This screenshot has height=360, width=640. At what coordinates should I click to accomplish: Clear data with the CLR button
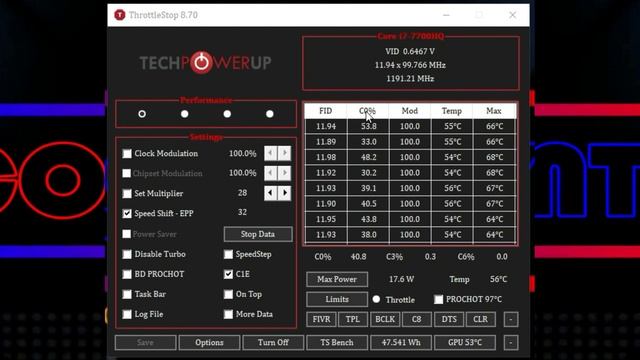coord(480,319)
